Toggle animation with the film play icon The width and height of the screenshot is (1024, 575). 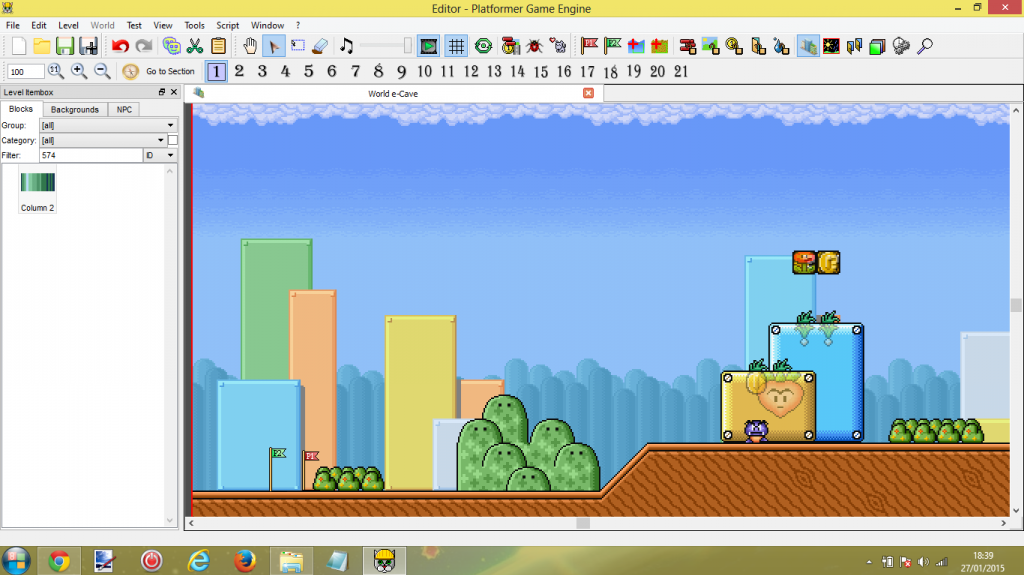pyautogui.click(x=428, y=46)
